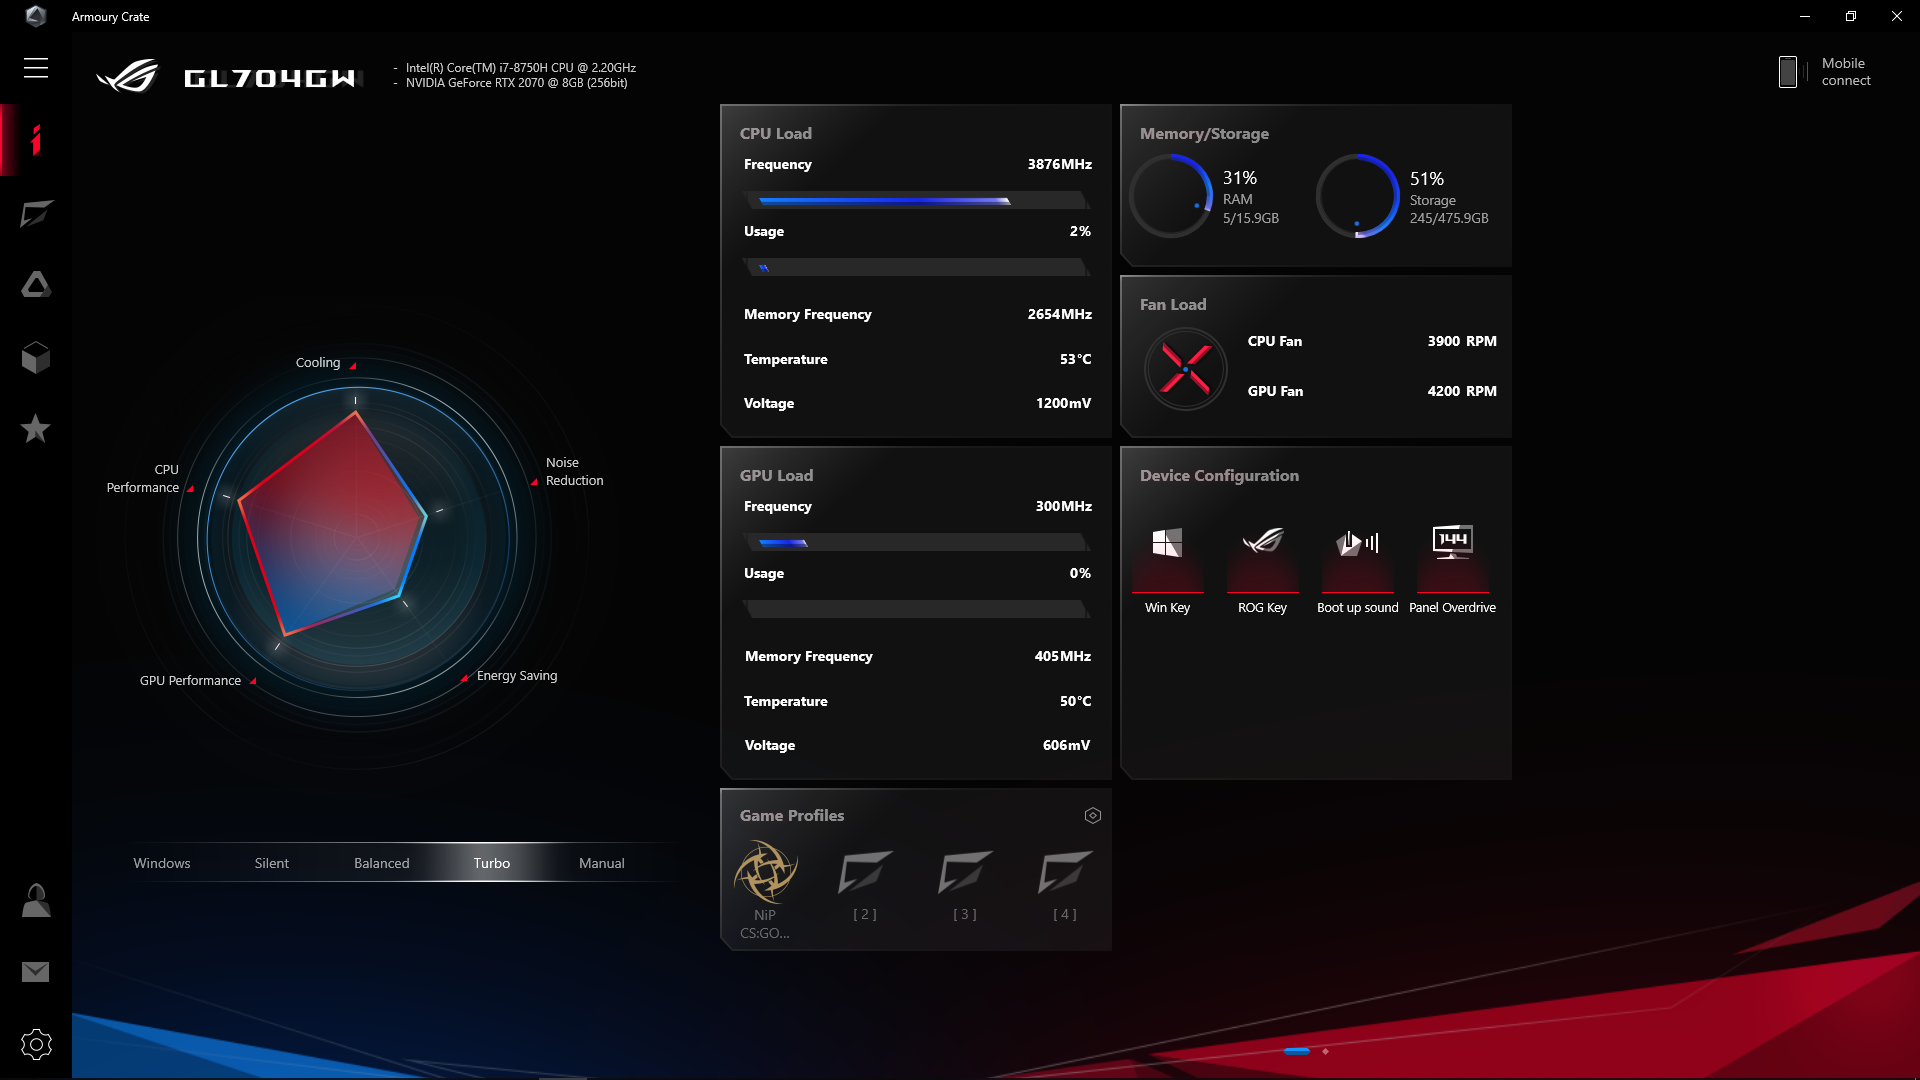1920x1080 pixels.
Task: Click the NVIDIA GeForce RTX 2070 text
Action: click(x=517, y=83)
